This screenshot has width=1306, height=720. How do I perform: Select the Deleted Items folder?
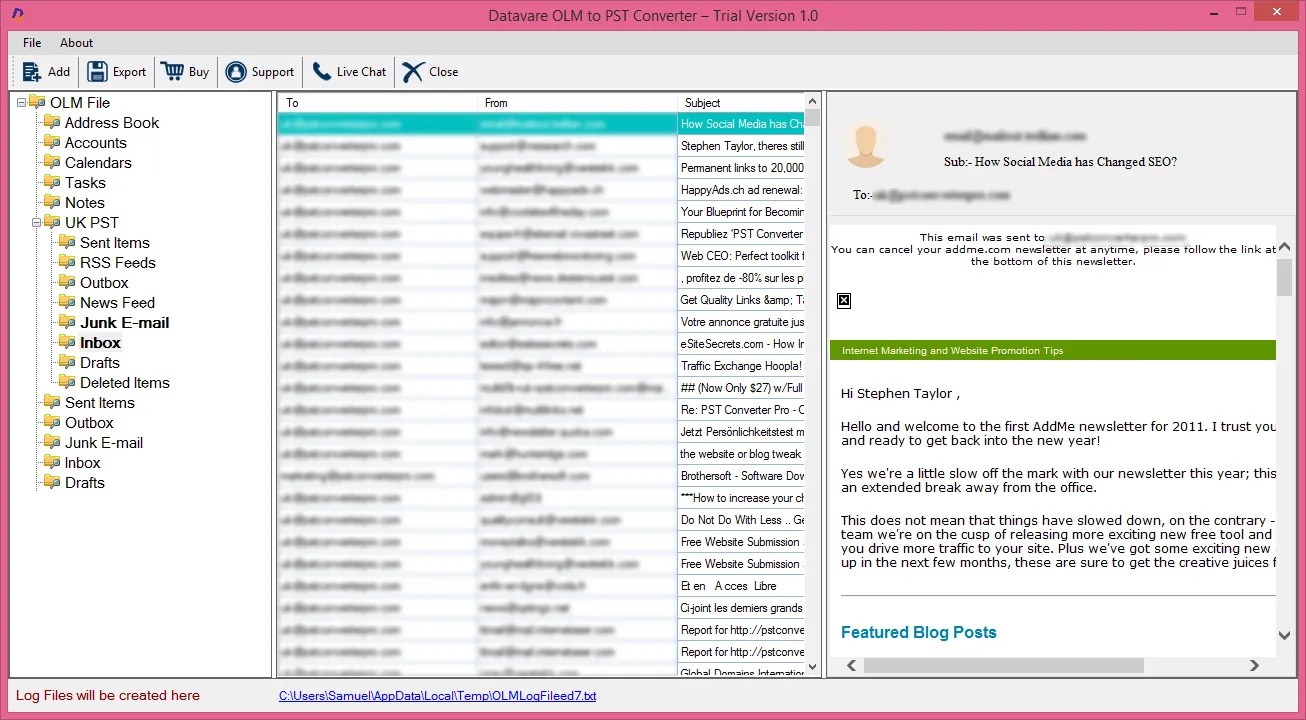[125, 382]
